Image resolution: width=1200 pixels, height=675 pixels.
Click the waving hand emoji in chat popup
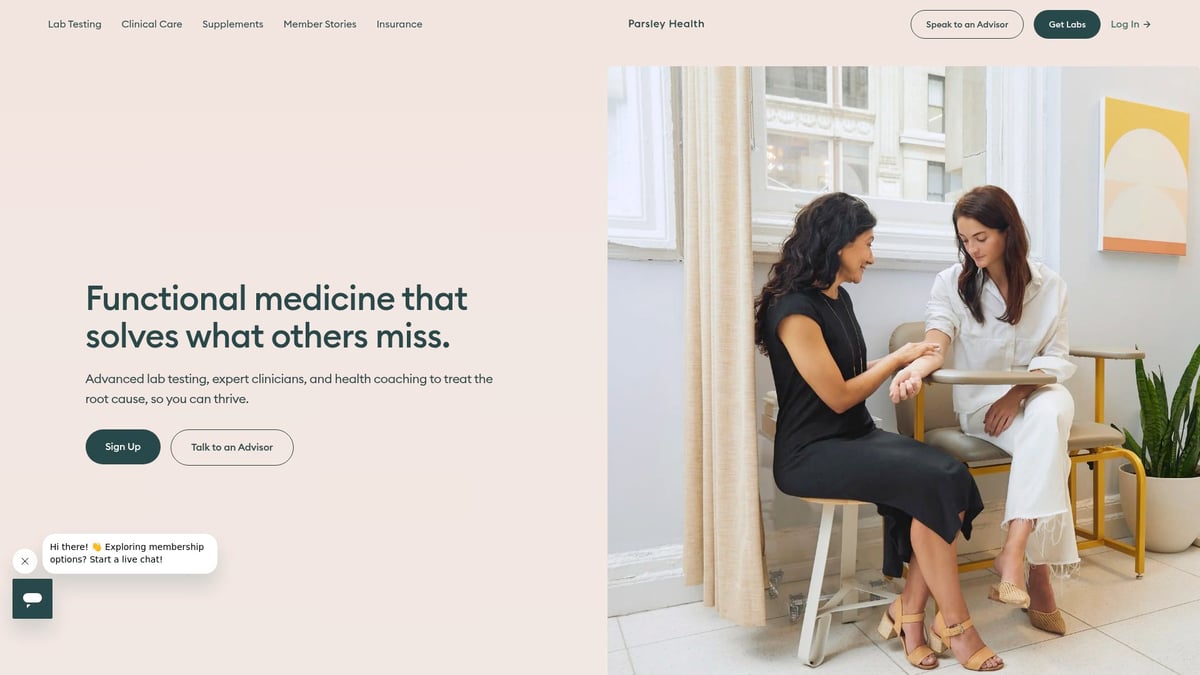coord(97,547)
